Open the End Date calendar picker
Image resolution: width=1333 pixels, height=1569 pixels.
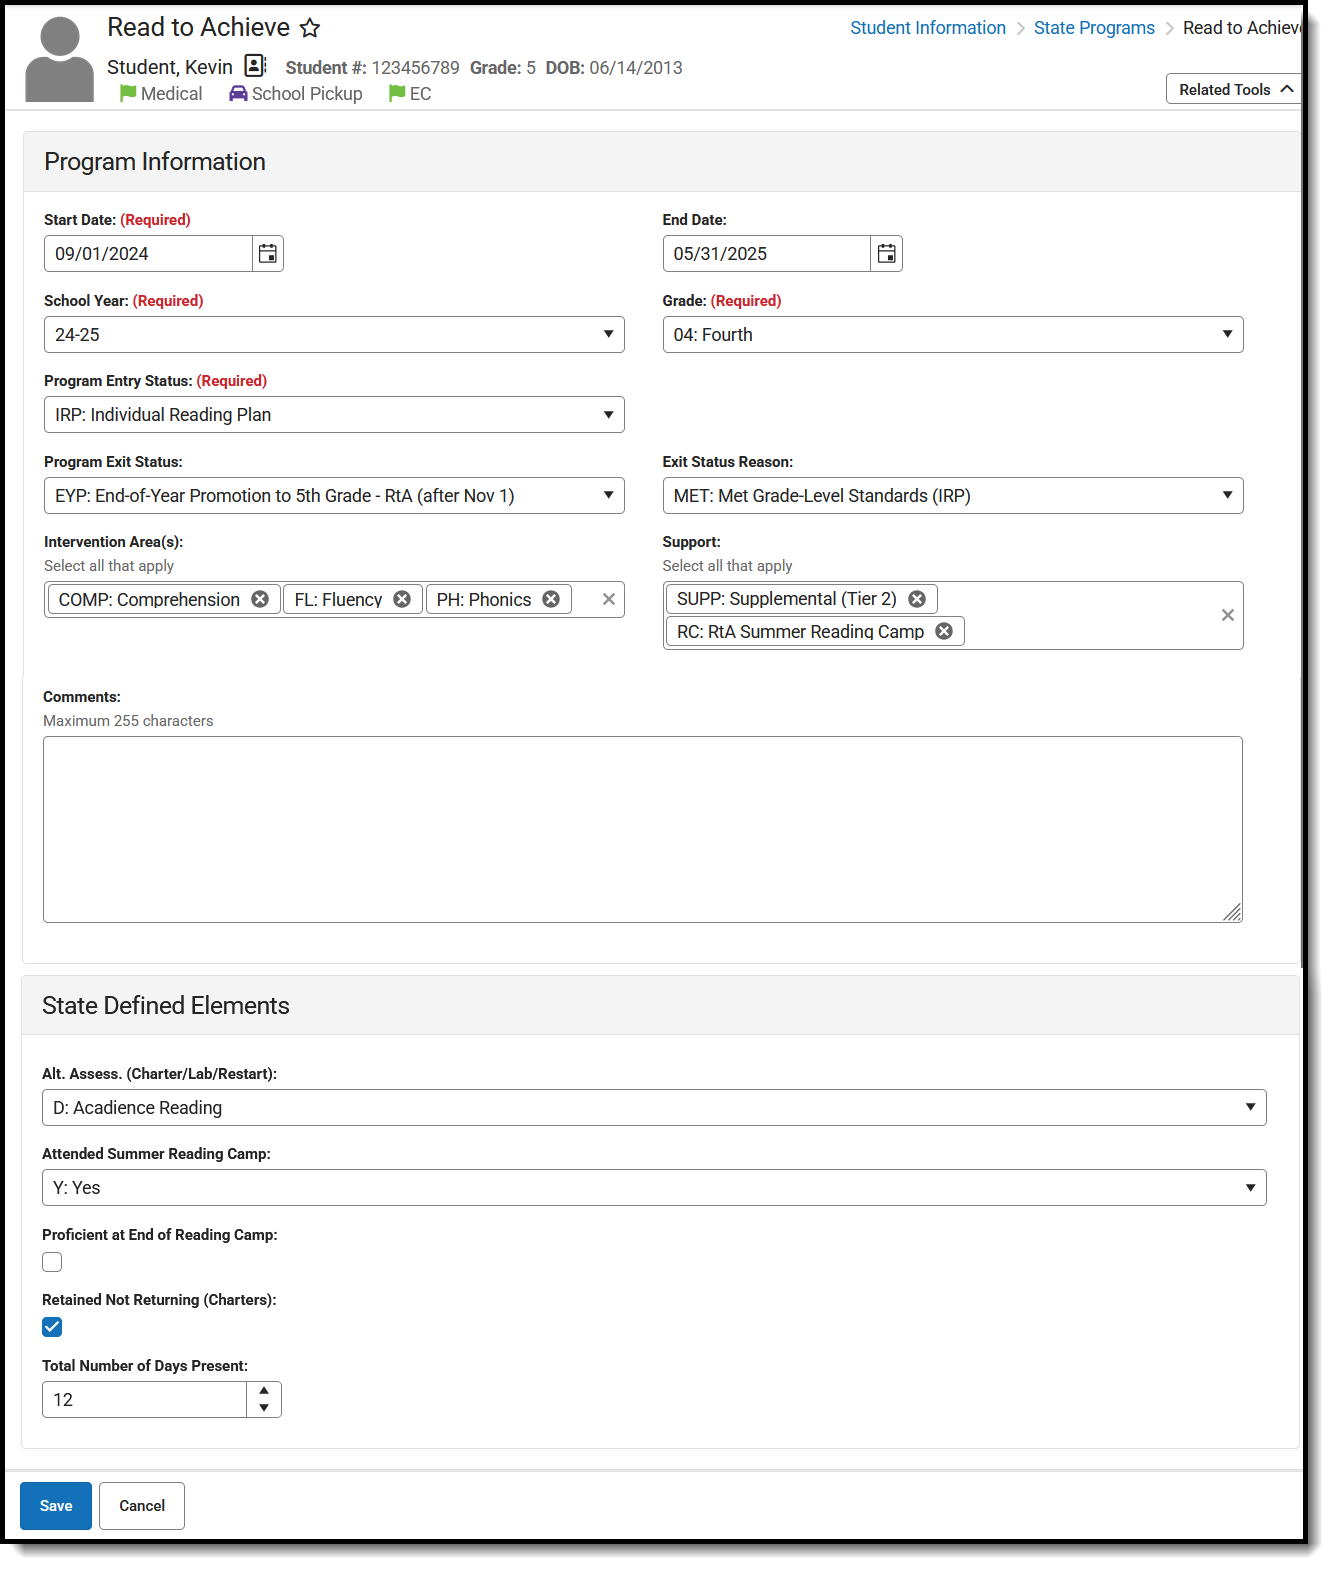pos(886,254)
